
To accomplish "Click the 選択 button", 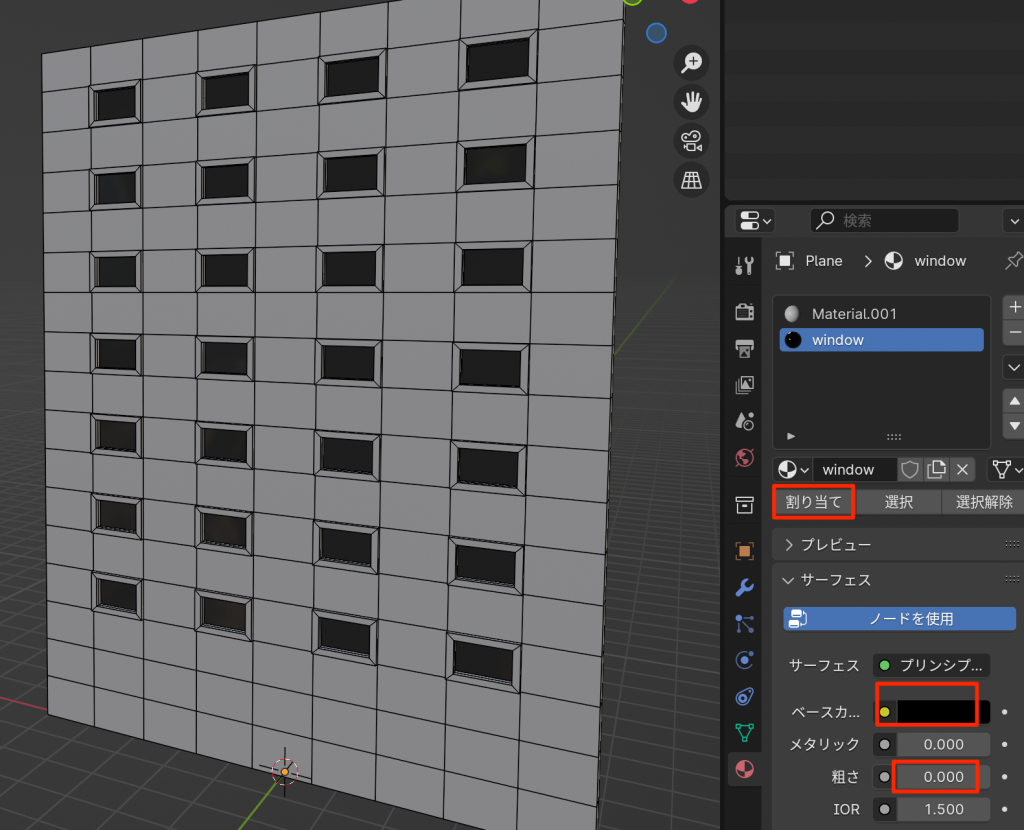I will [898, 502].
